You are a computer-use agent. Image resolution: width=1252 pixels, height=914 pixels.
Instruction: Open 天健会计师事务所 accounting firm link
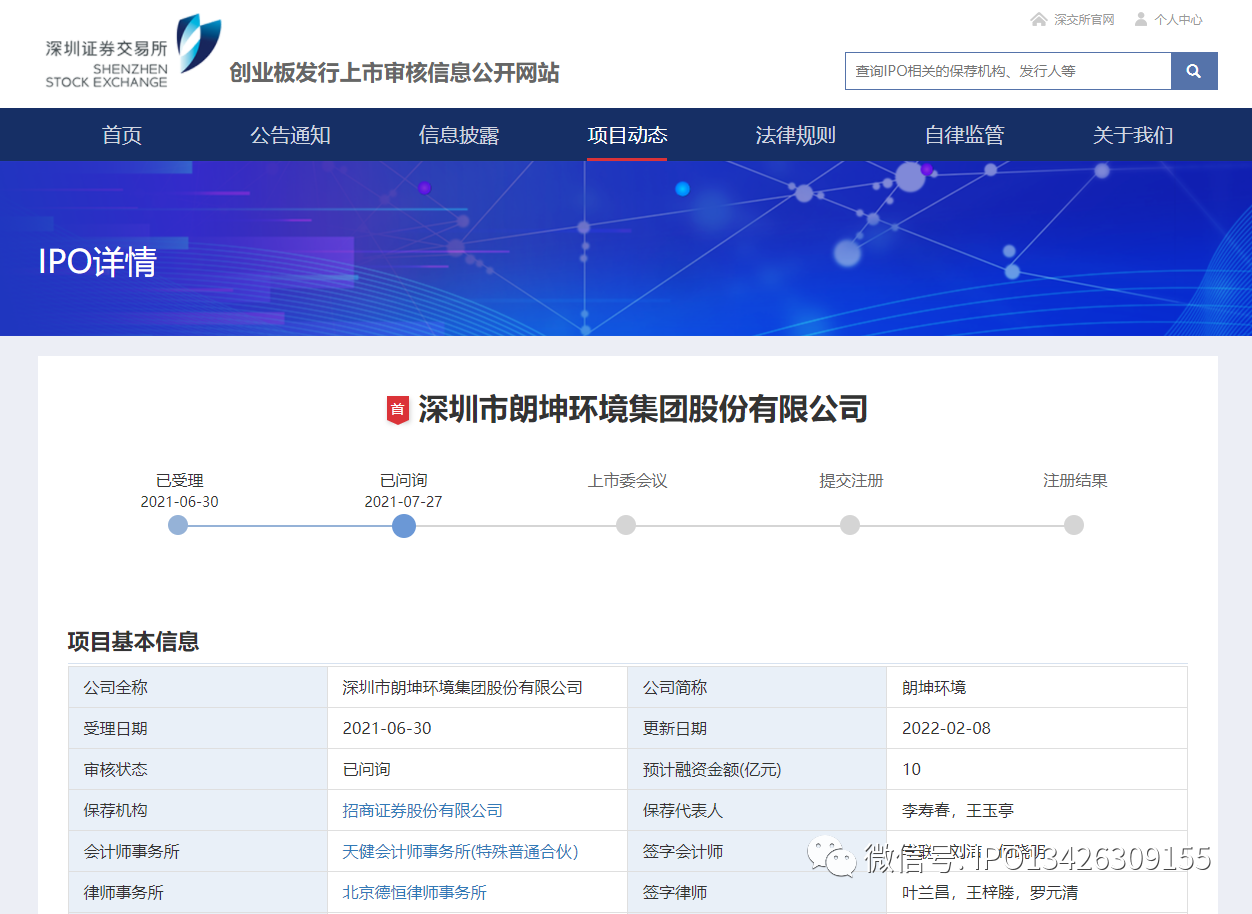point(460,852)
